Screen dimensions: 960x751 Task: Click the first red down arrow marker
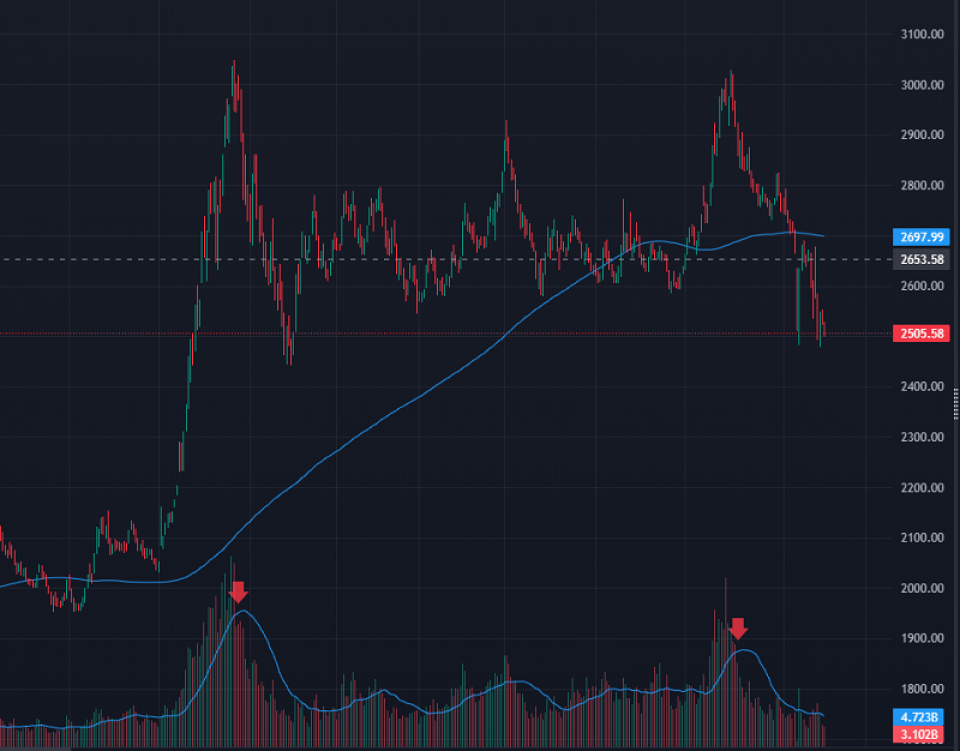tap(238, 591)
